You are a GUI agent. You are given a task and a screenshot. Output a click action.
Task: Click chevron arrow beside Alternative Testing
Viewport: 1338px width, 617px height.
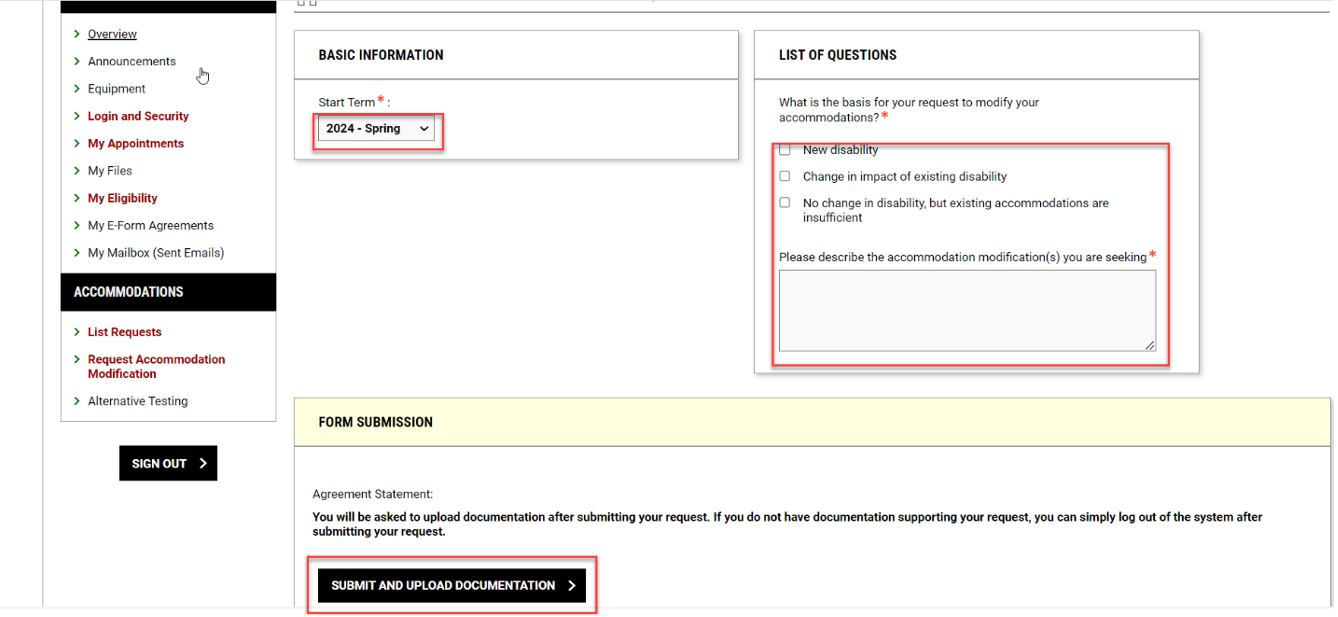77,401
